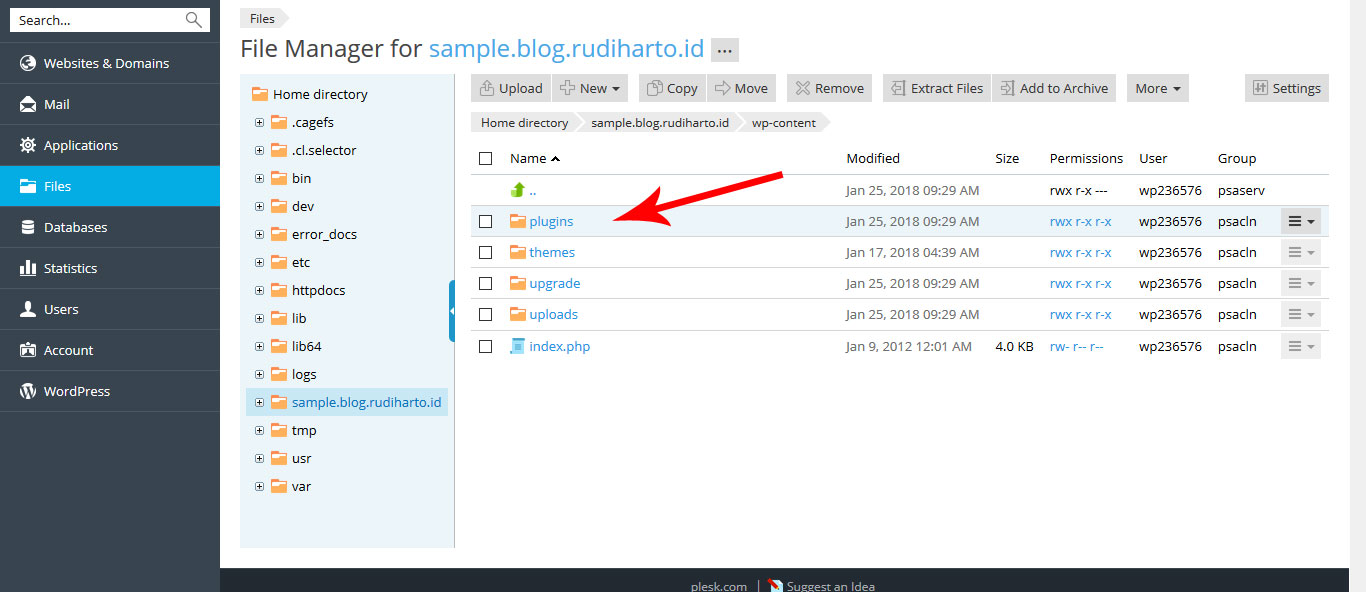Click the Home directory folder icon in tree
Screen dimensions: 1366x592
tap(260, 94)
